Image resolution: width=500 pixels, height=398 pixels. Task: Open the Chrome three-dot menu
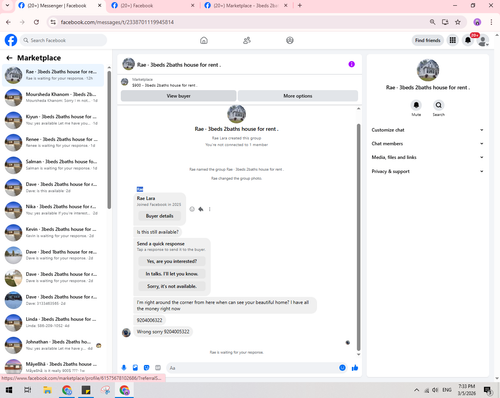[491, 22]
